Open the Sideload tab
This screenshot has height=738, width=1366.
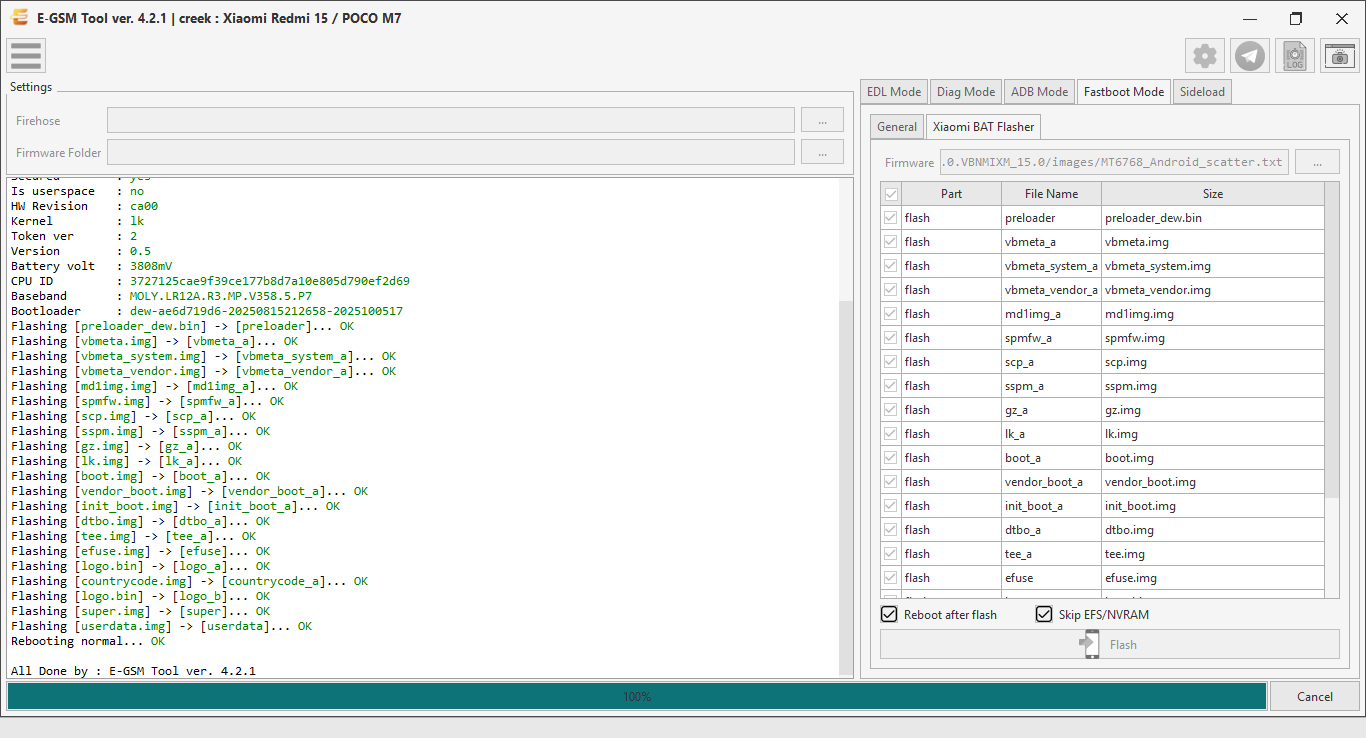[1202, 92]
